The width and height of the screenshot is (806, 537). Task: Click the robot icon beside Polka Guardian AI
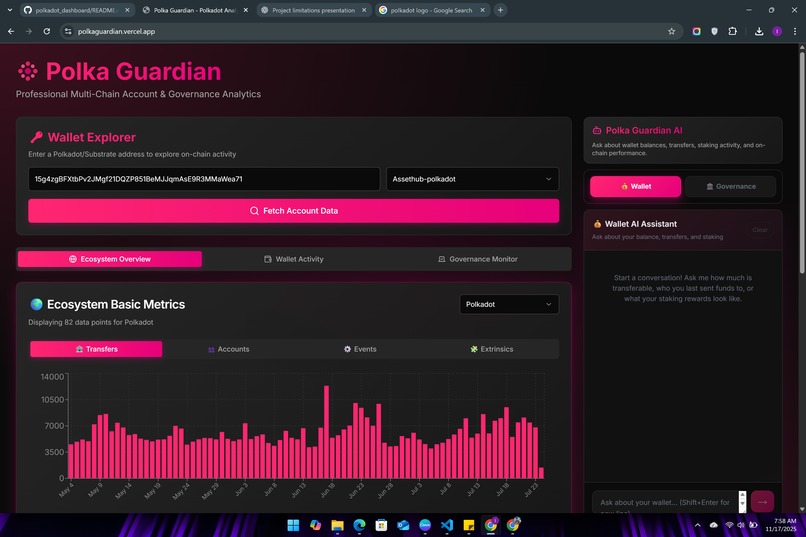597,131
